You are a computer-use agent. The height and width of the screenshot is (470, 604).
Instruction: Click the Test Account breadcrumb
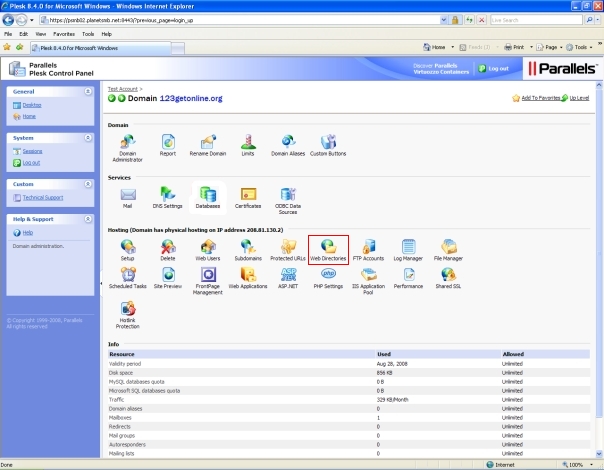pyautogui.click(x=122, y=89)
